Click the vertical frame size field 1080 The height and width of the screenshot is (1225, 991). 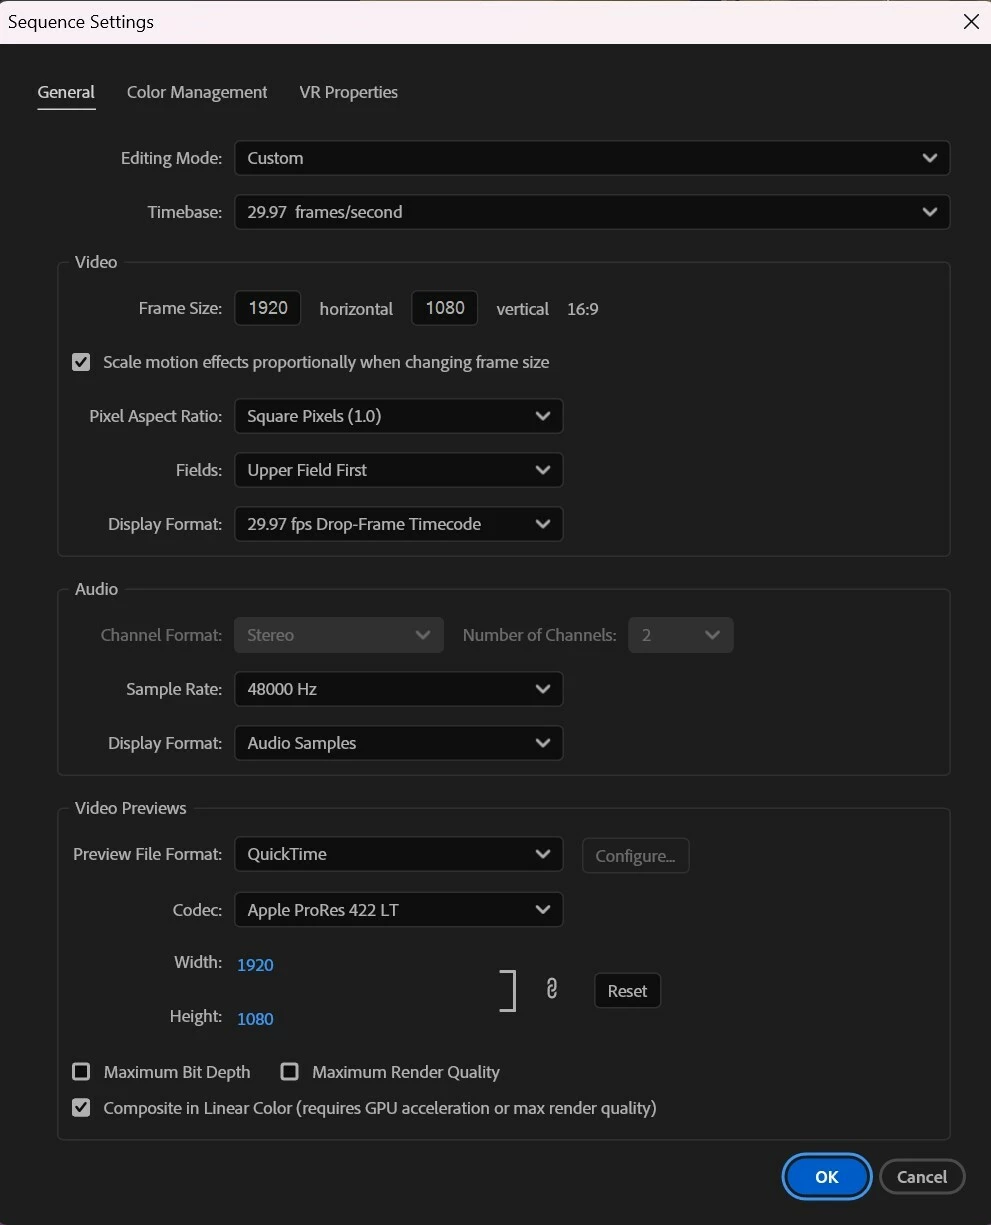pyautogui.click(x=445, y=308)
